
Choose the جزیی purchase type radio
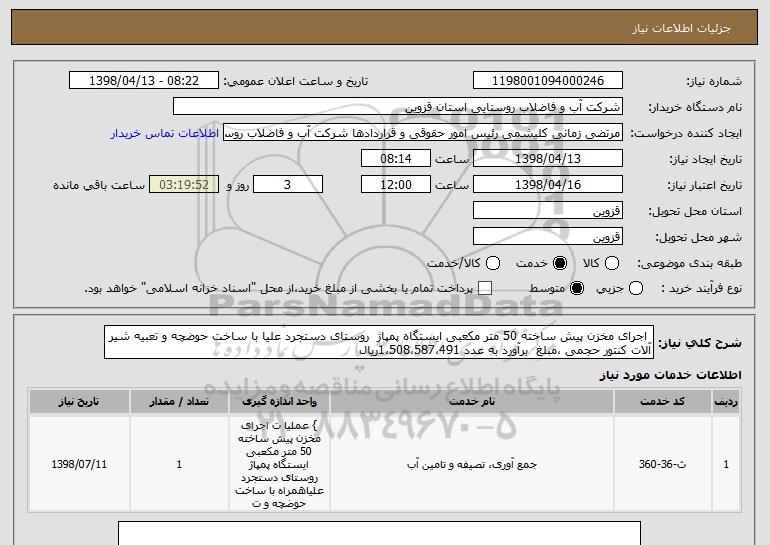tap(635, 288)
